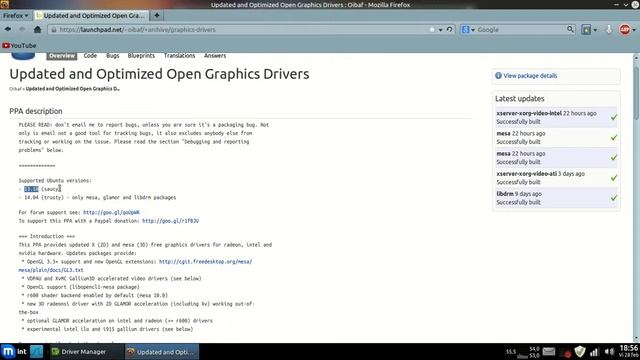Click the page title Updated and Optimized Open Graphics Drivers

(159, 74)
